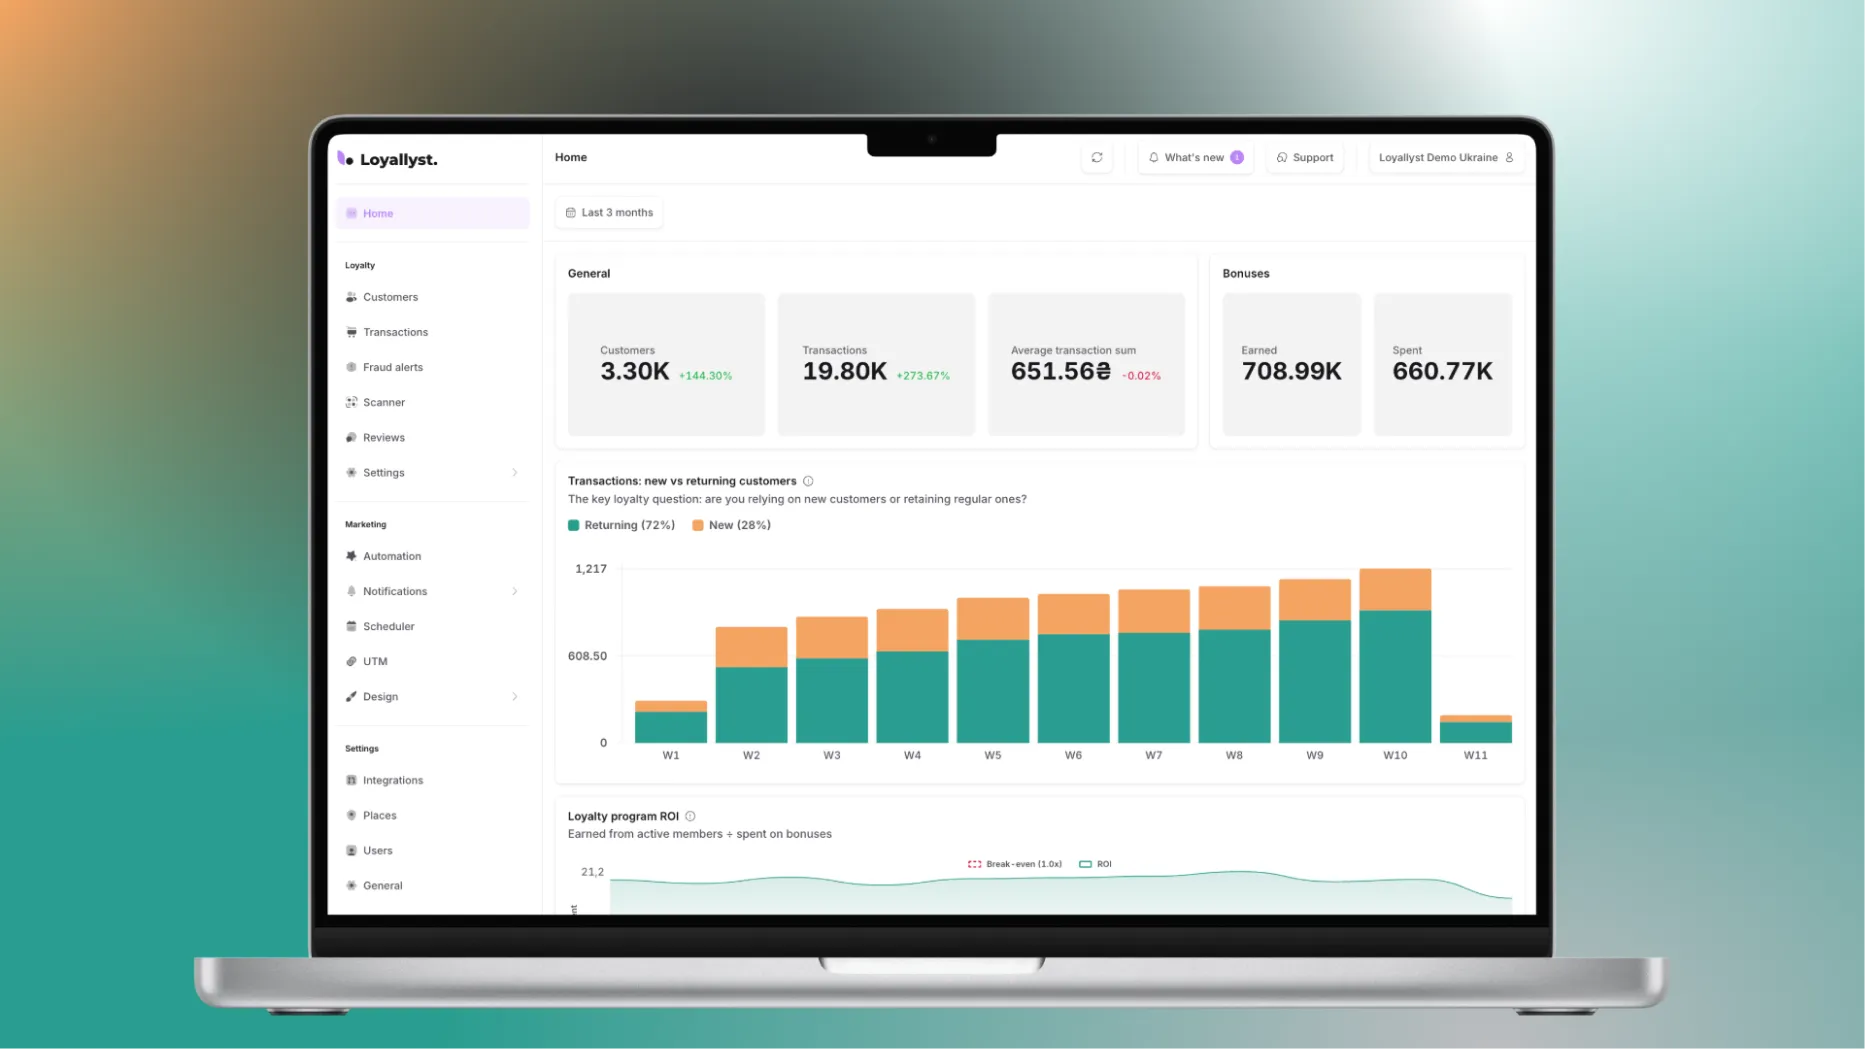Click the Users sidebar icon
1865x1049 pixels.
click(x=351, y=850)
